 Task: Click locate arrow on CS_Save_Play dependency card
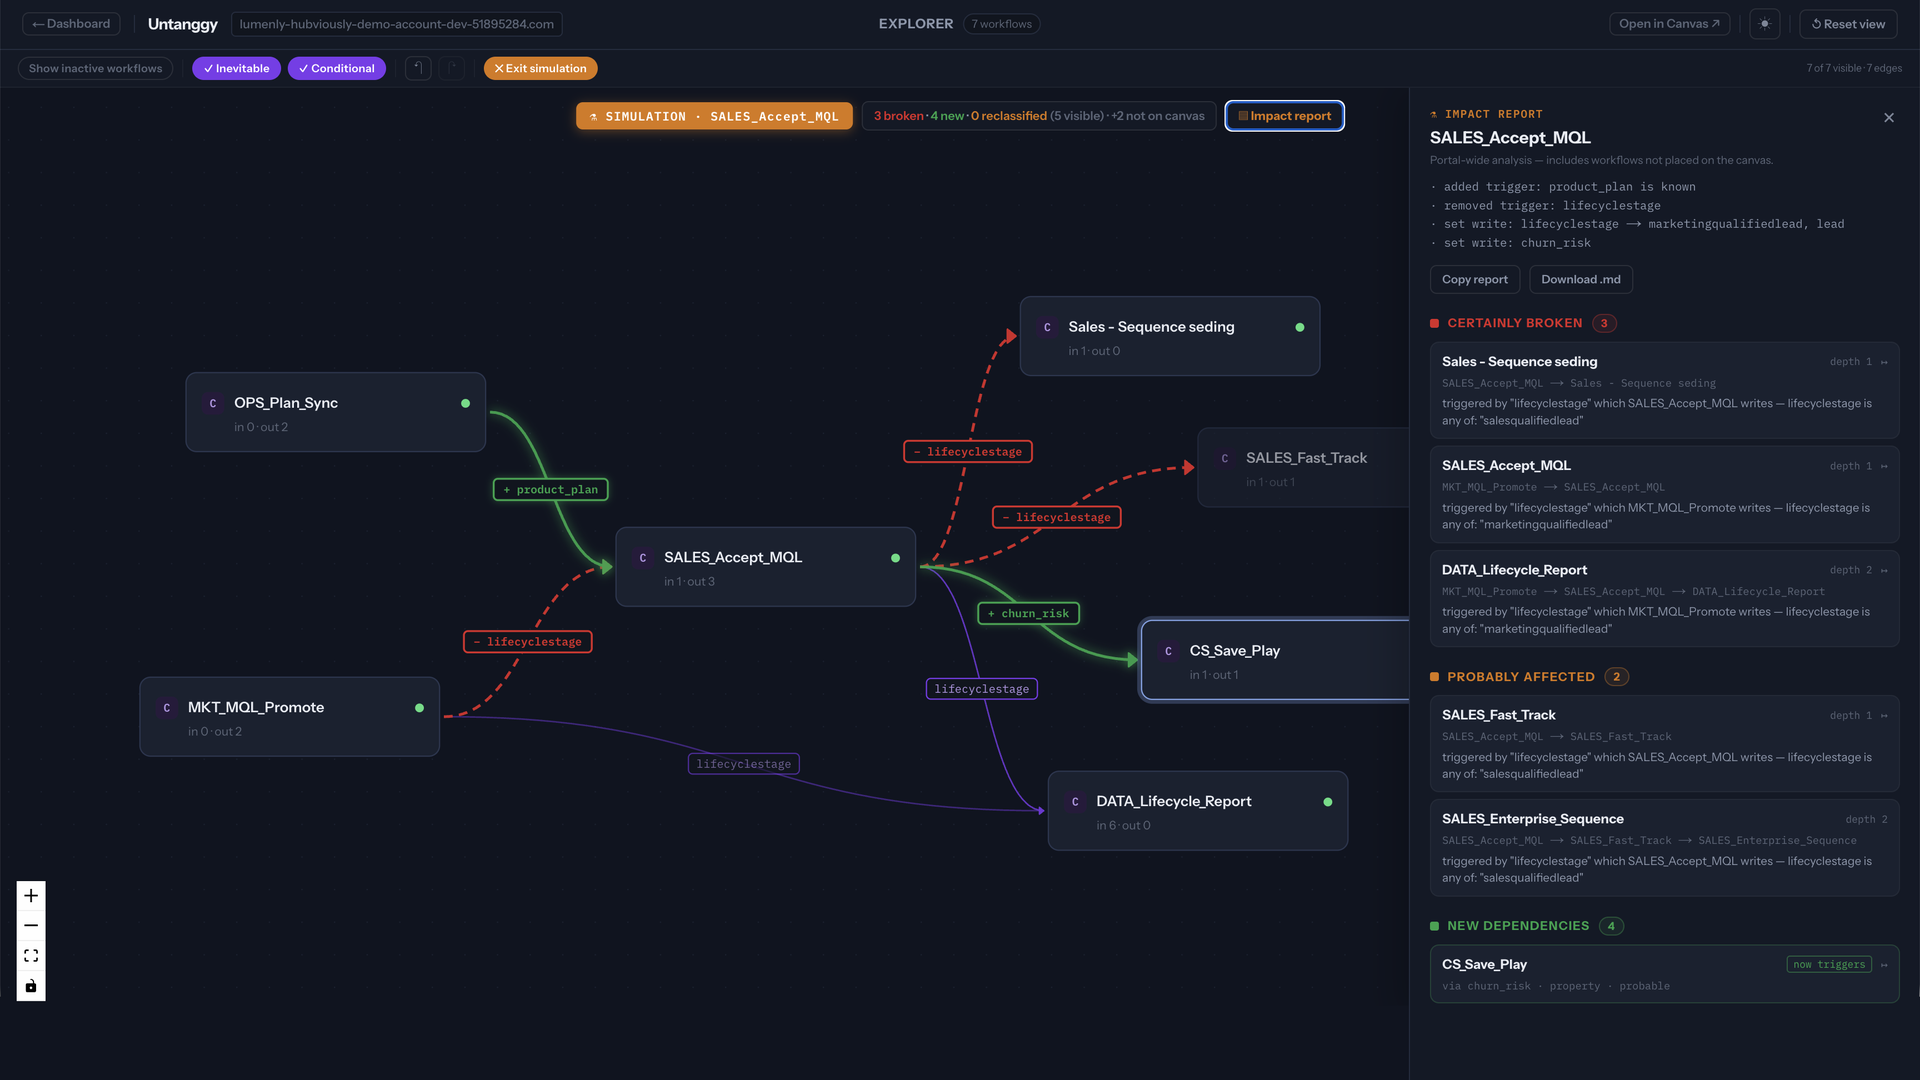pos(1884,965)
